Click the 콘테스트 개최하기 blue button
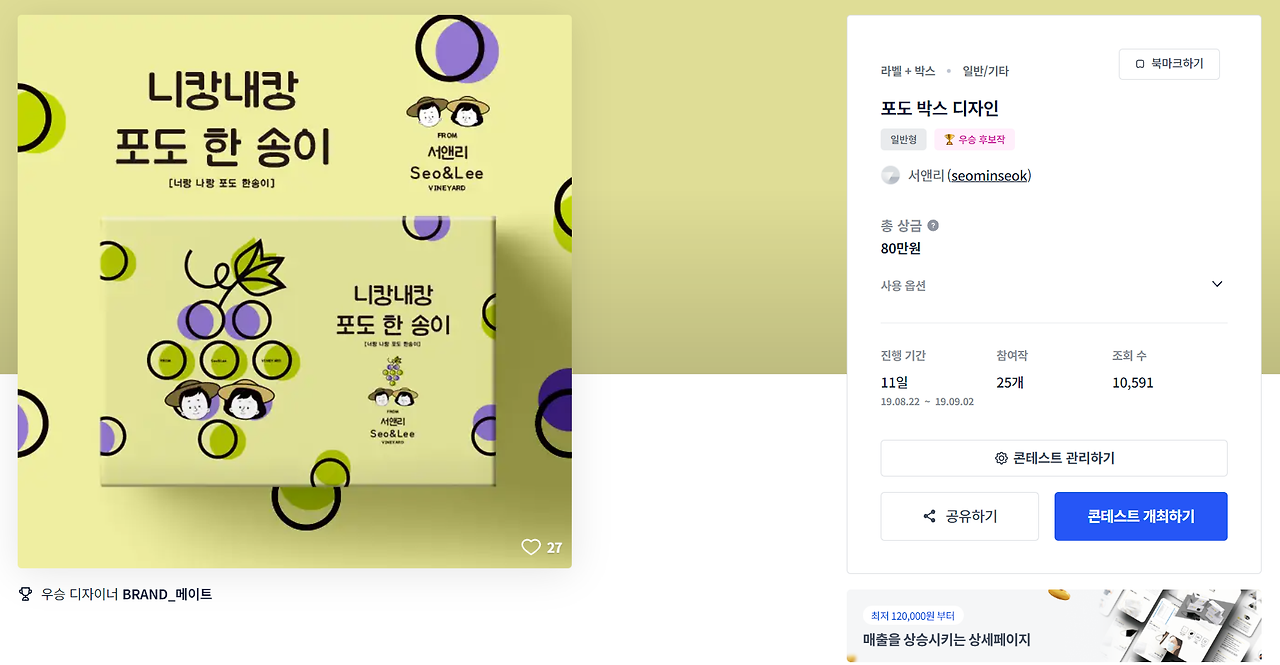 coord(1141,516)
